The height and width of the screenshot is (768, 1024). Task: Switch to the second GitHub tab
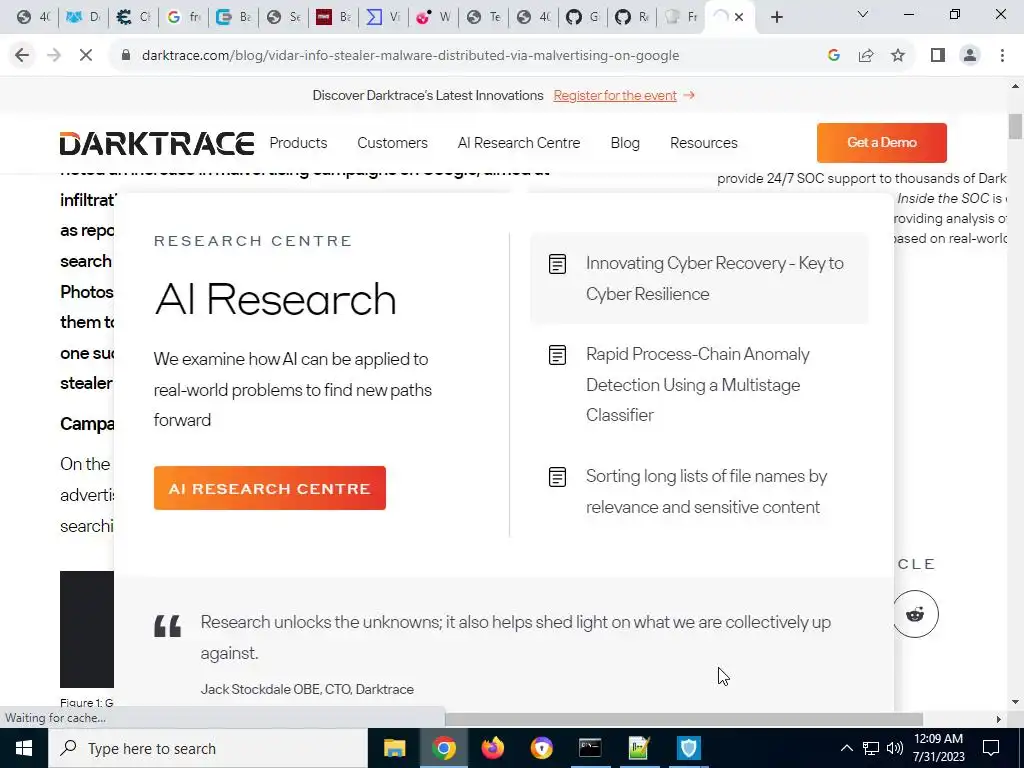click(x=633, y=18)
